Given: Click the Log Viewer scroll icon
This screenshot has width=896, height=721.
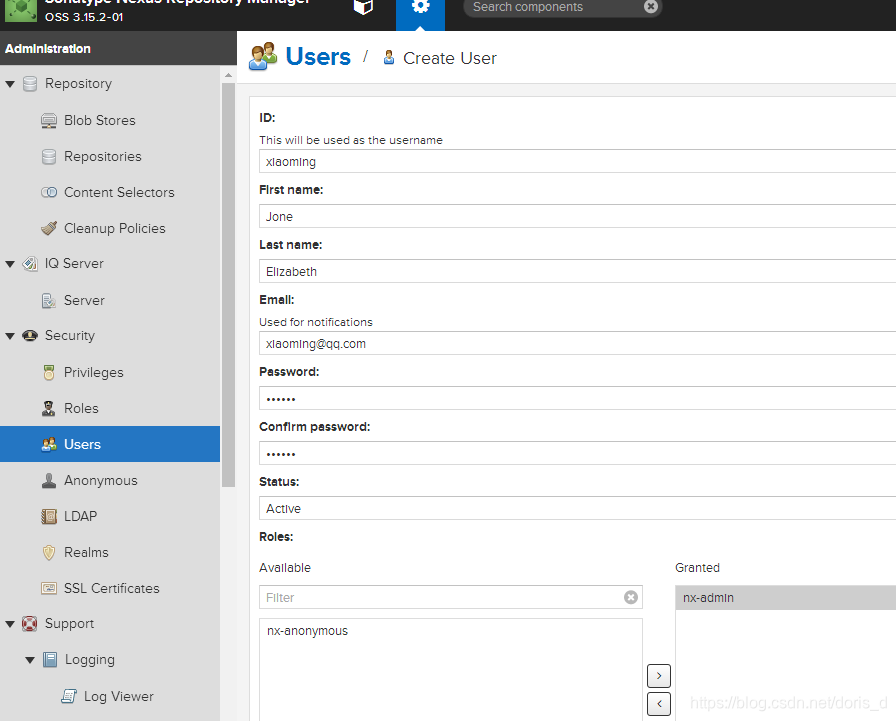Looking at the screenshot, I should pos(69,696).
